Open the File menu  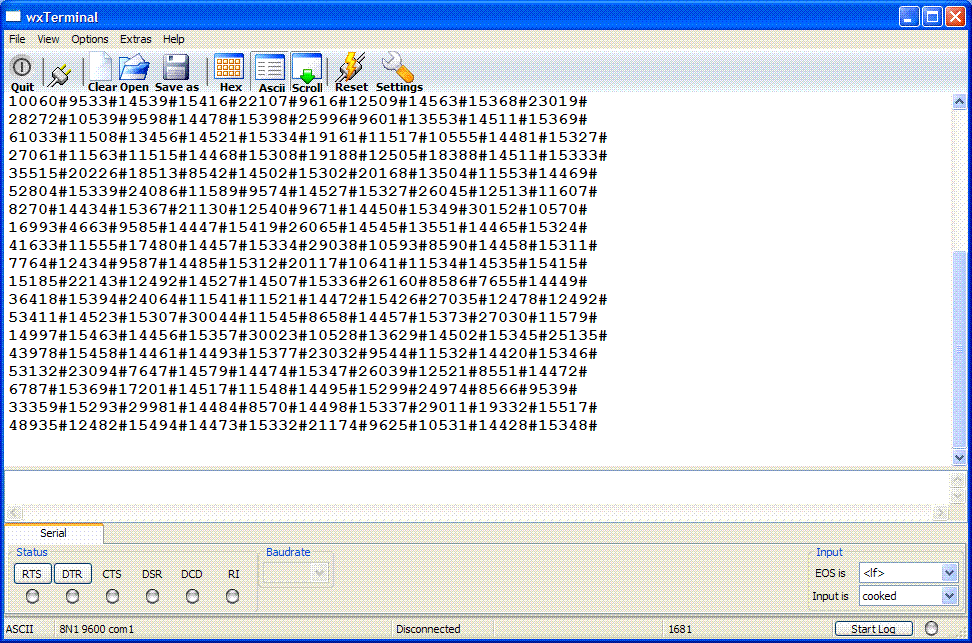click(17, 39)
